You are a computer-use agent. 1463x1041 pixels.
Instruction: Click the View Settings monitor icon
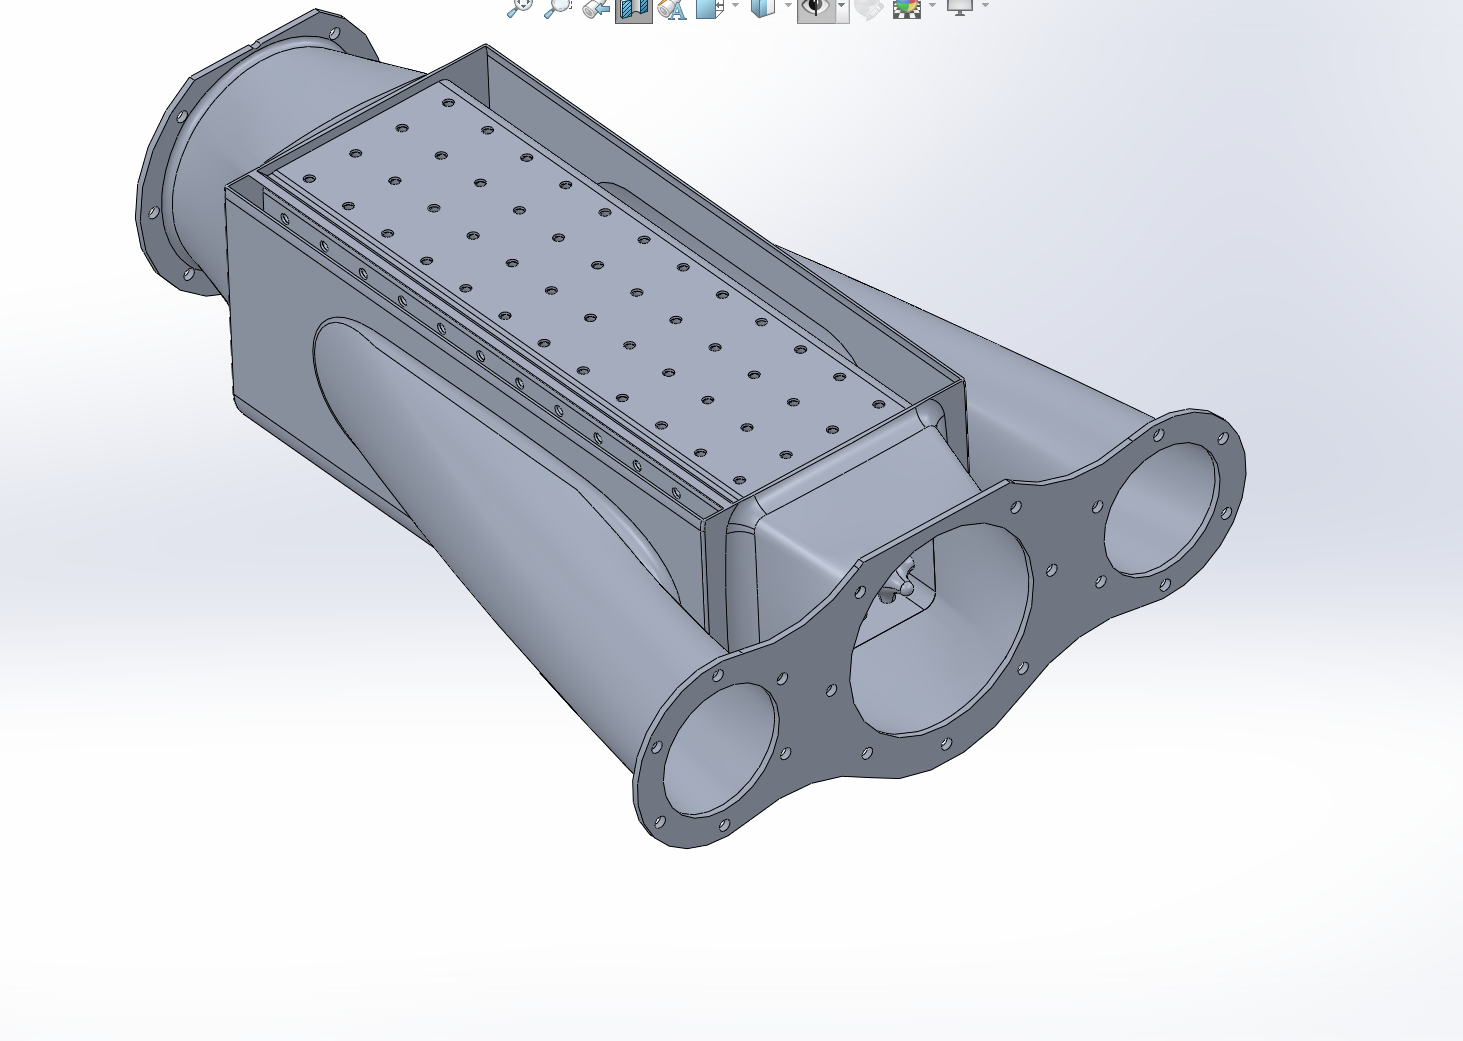(960, 7)
